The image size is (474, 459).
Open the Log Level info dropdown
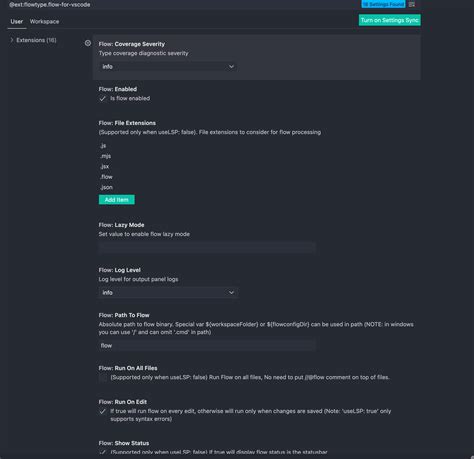[x=168, y=293]
